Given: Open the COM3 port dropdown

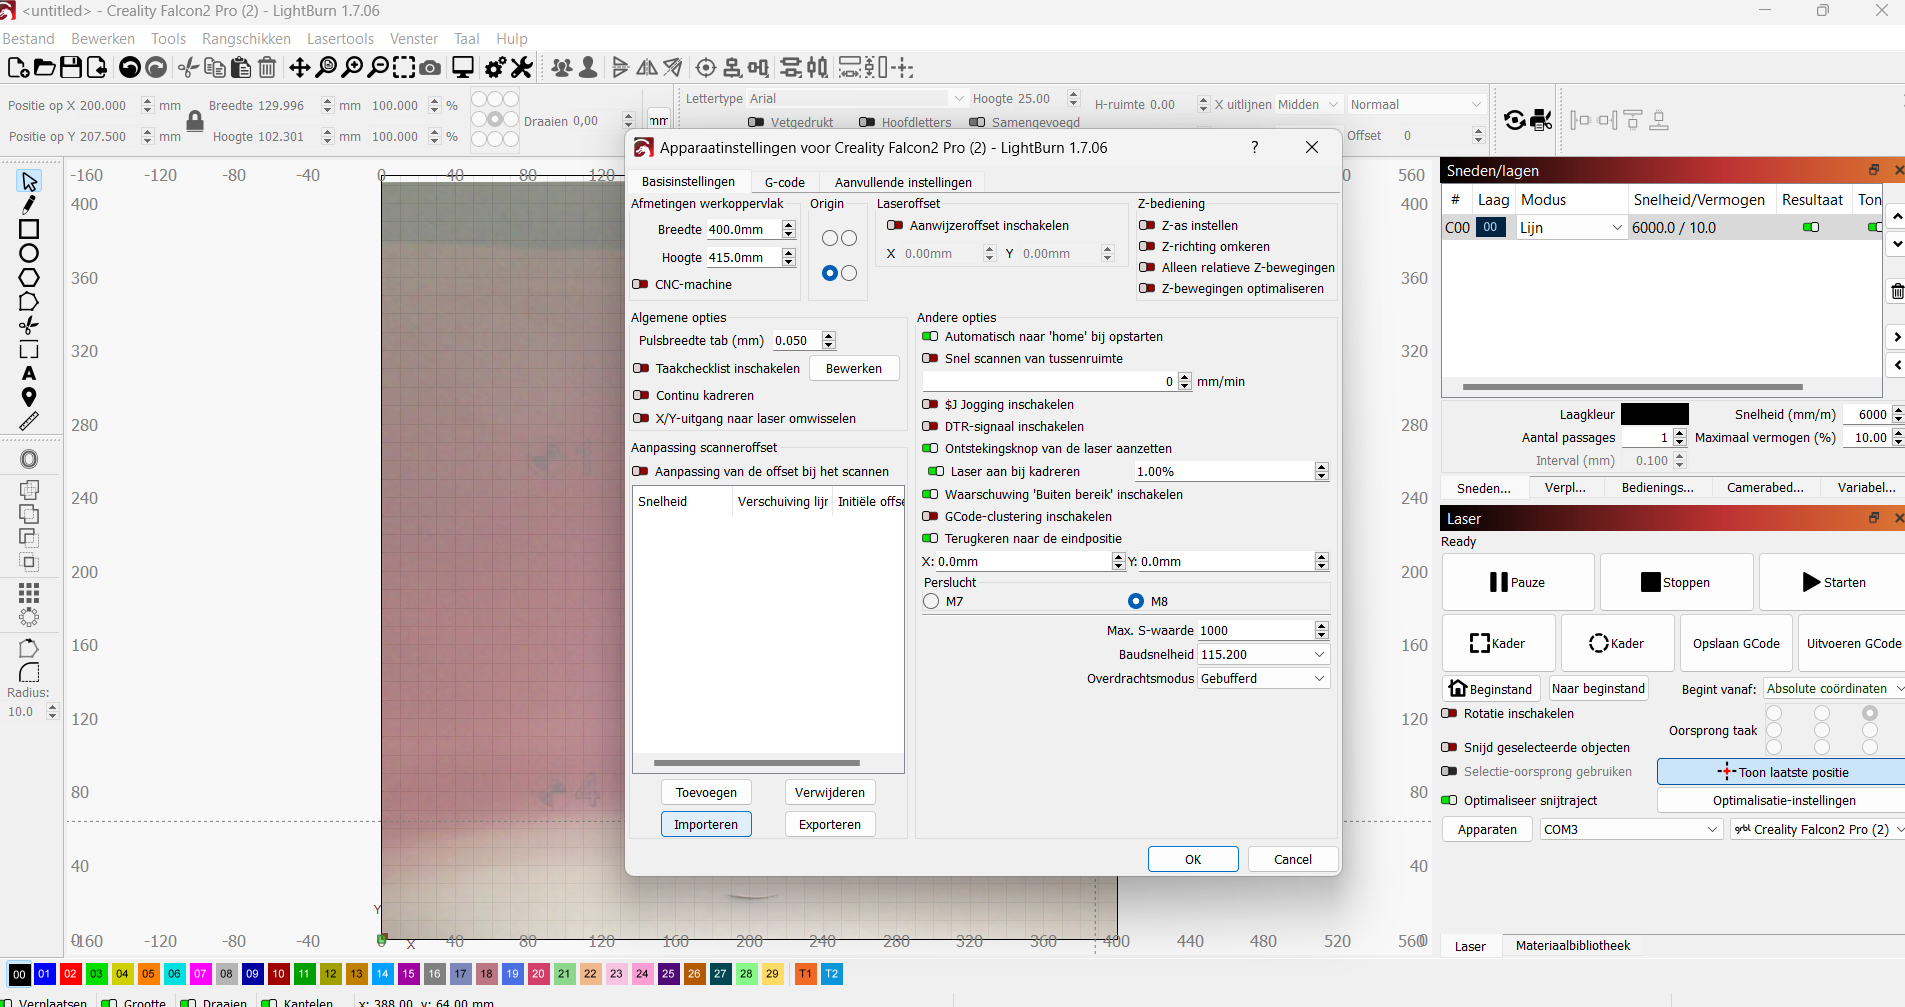Looking at the screenshot, I should pos(1630,830).
